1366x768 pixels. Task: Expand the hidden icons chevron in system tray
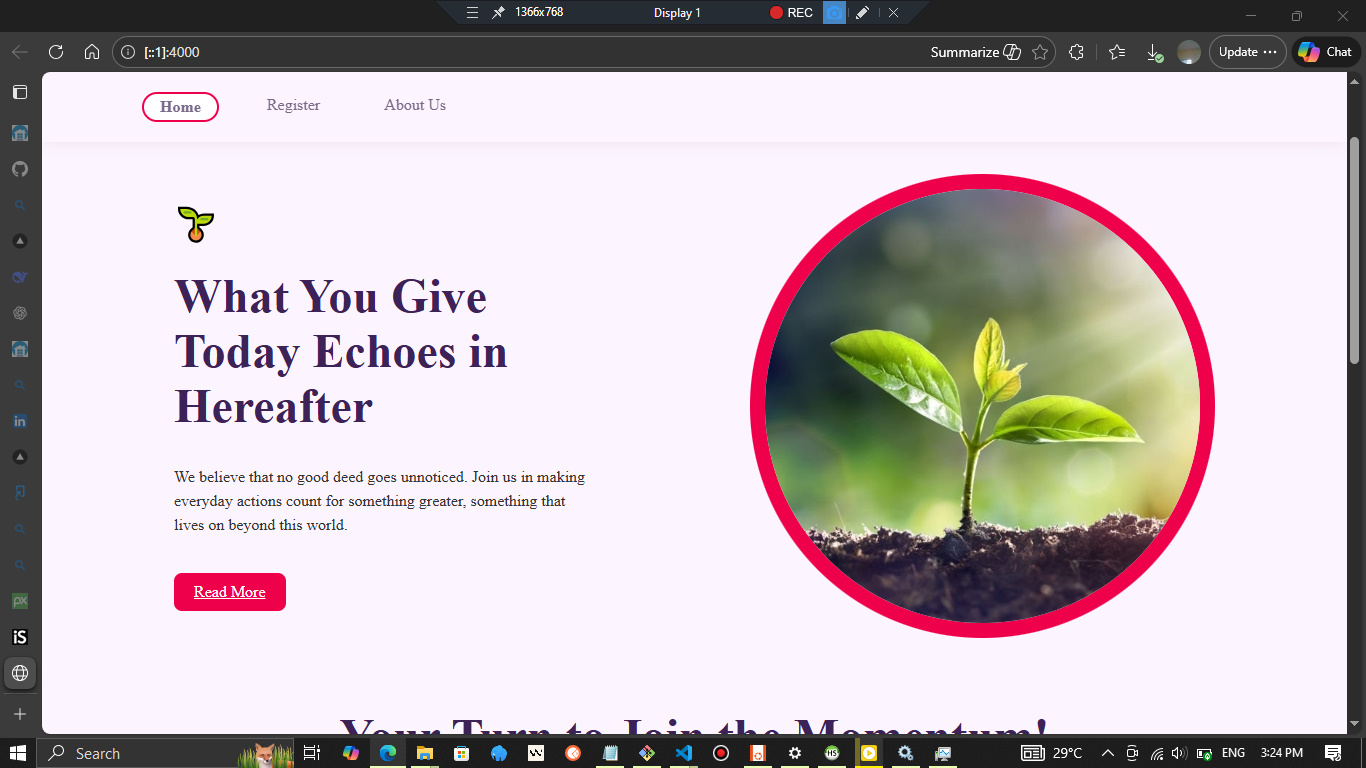click(1107, 753)
